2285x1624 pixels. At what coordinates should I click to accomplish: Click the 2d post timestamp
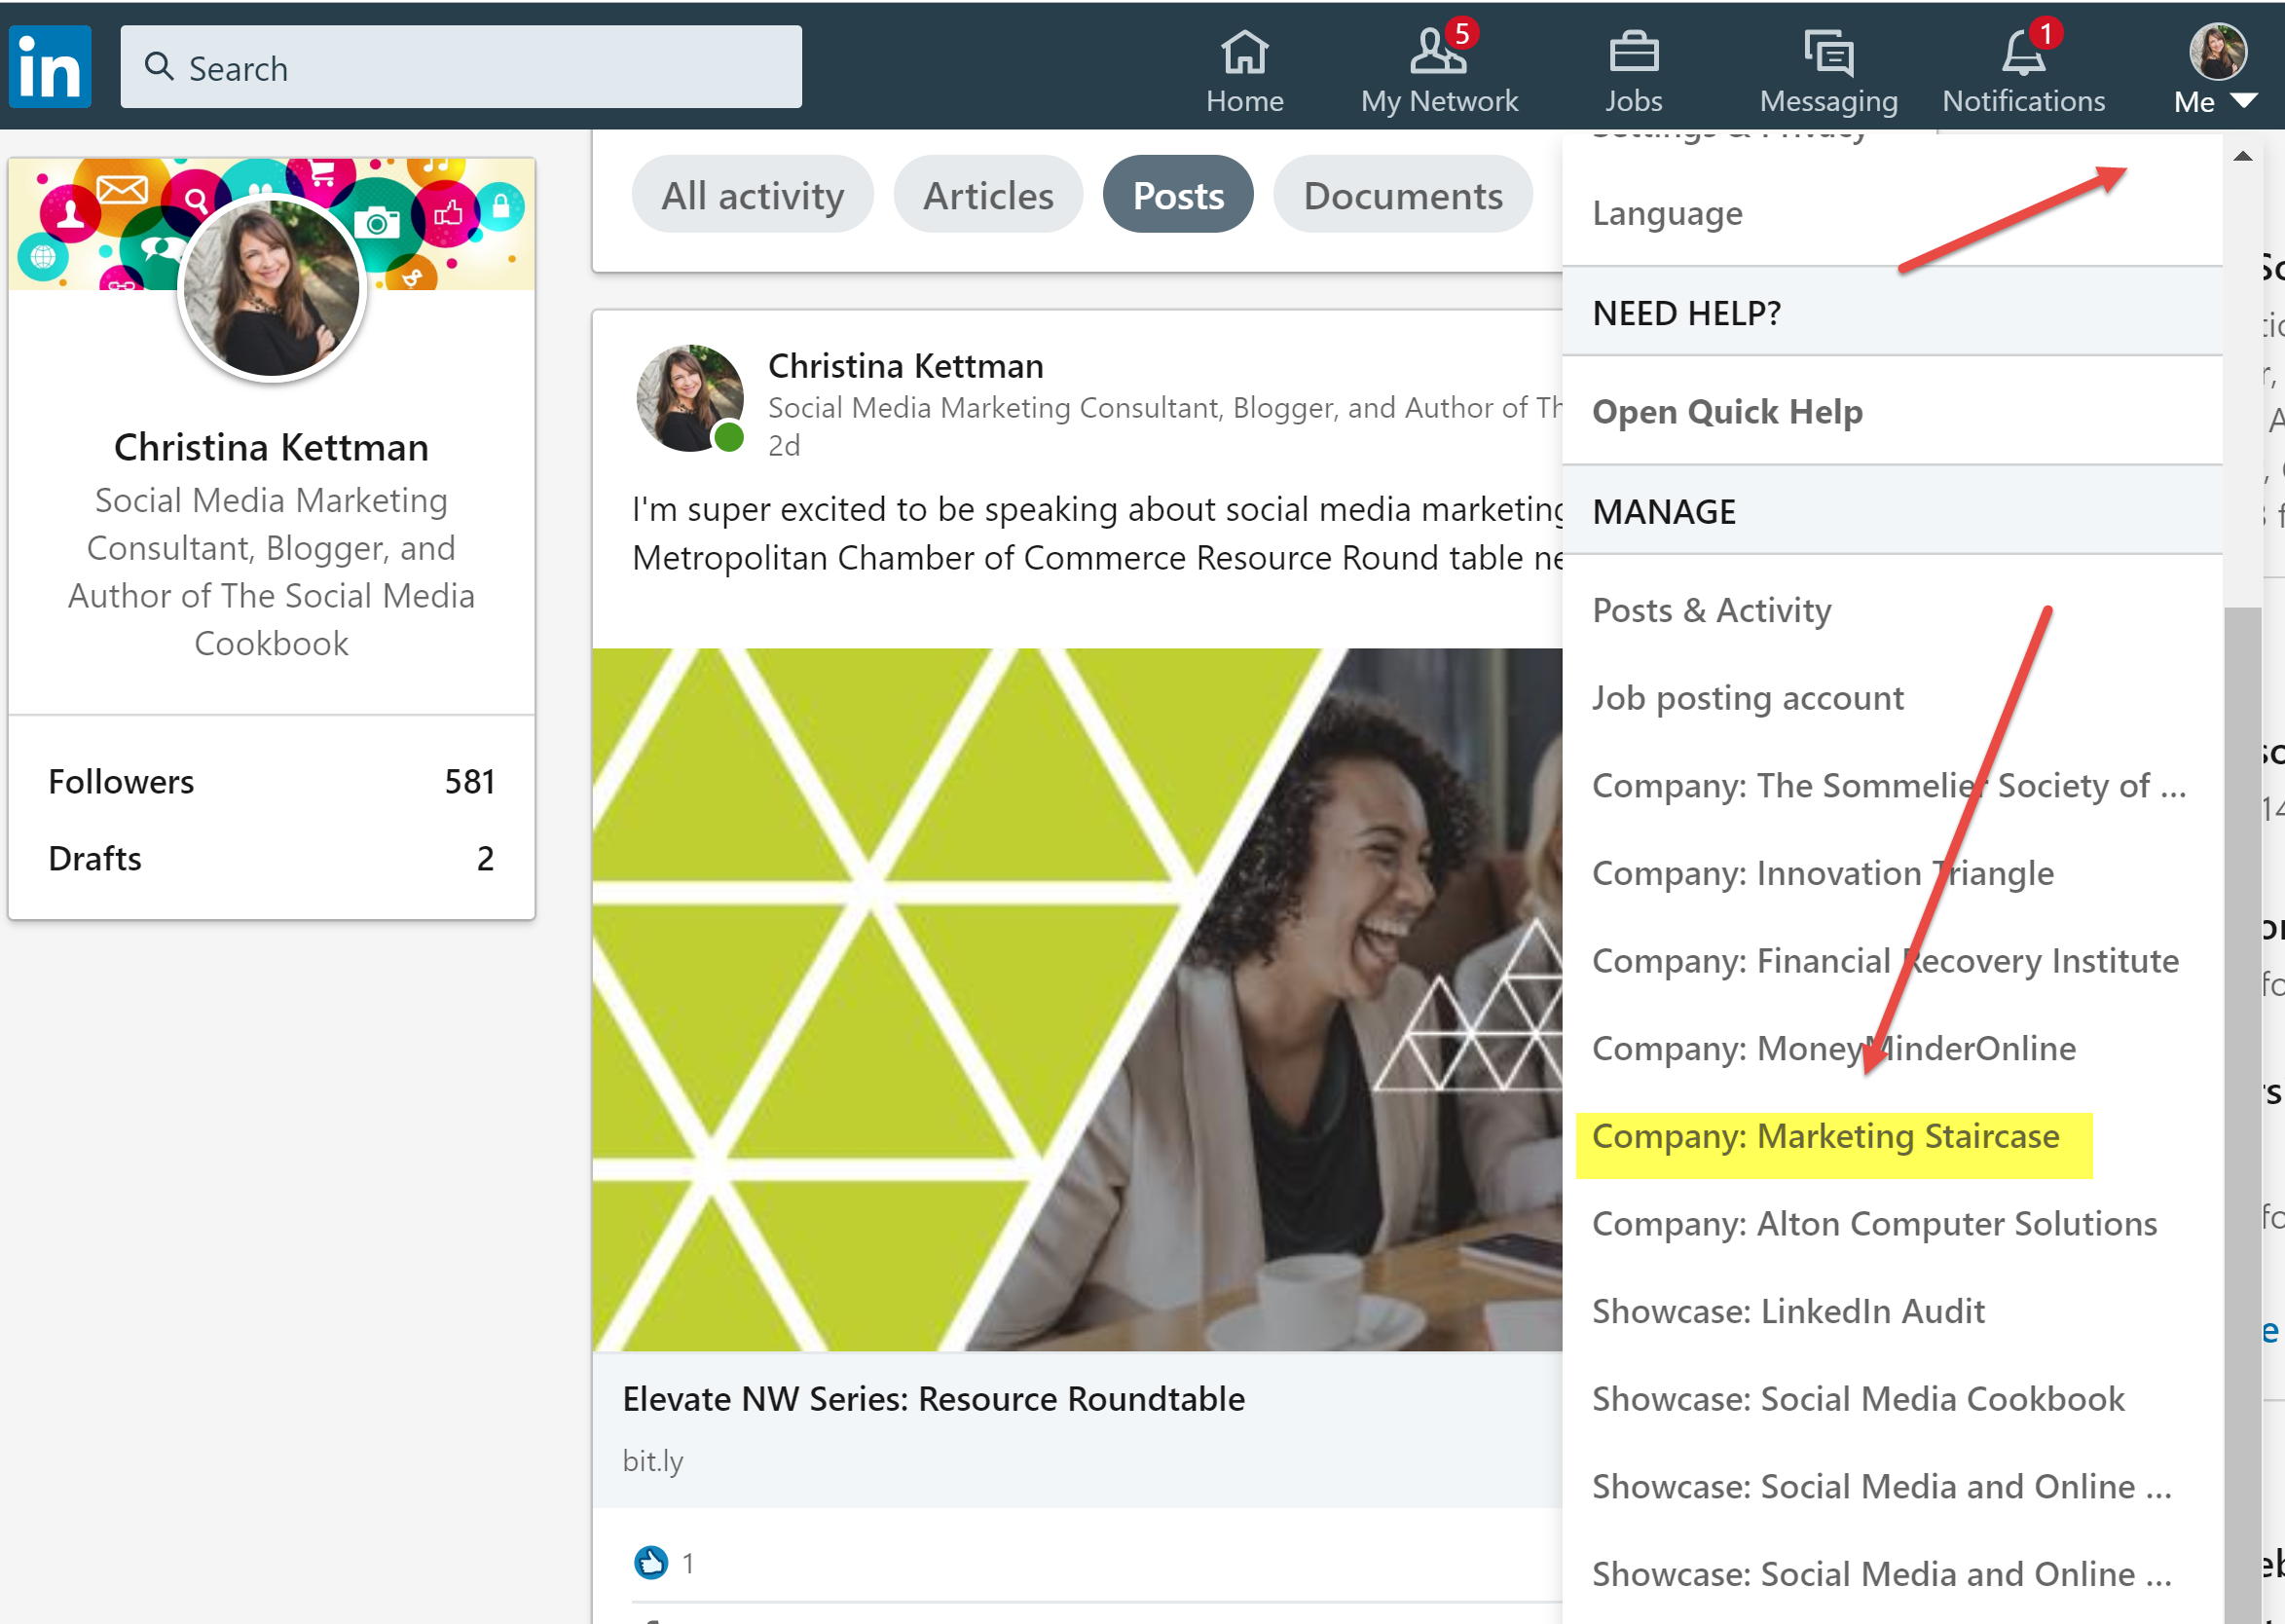coord(784,446)
